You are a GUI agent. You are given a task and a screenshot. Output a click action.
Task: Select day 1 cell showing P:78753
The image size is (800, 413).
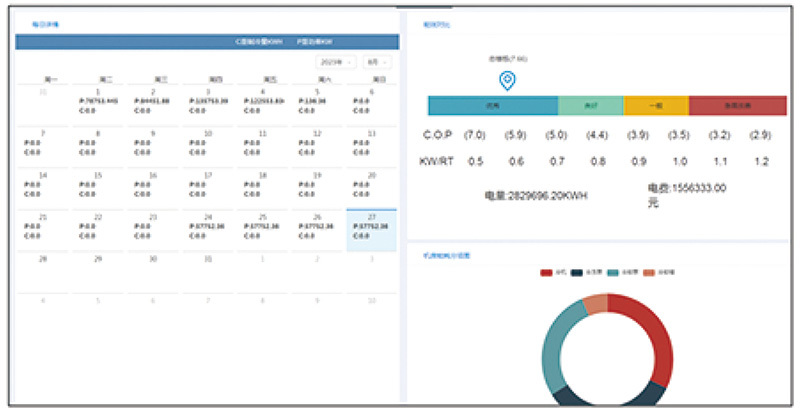tap(97, 105)
